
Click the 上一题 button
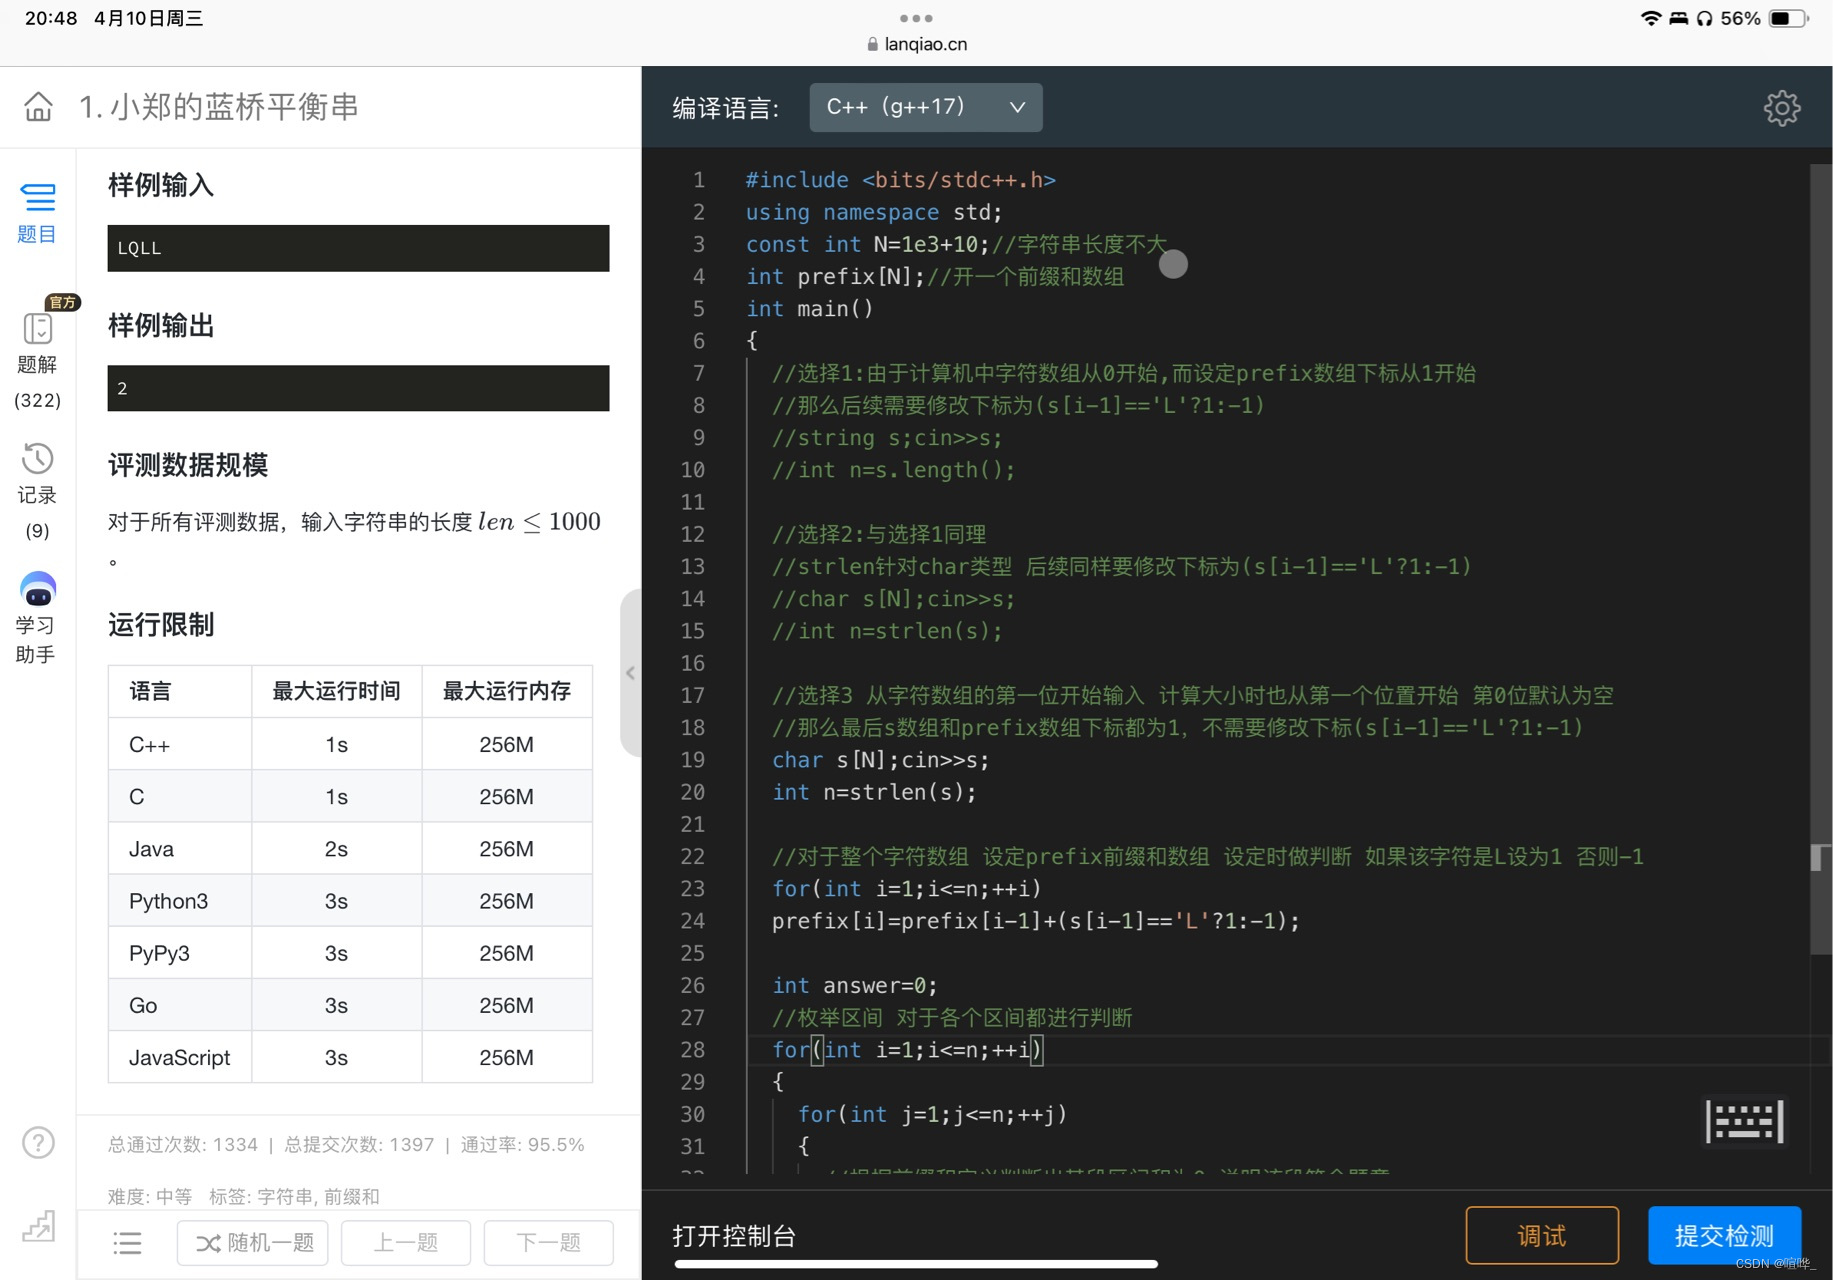pyautogui.click(x=405, y=1243)
